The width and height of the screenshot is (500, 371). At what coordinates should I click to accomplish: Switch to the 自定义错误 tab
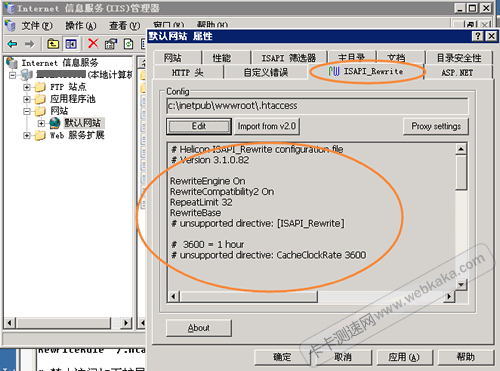[x=265, y=72]
